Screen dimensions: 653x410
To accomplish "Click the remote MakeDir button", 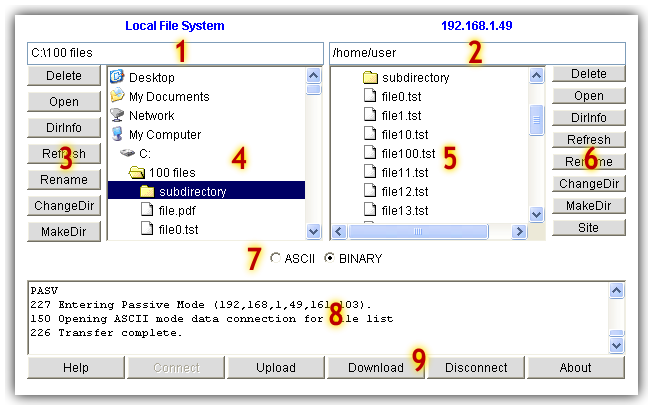I will coord(589,206).
